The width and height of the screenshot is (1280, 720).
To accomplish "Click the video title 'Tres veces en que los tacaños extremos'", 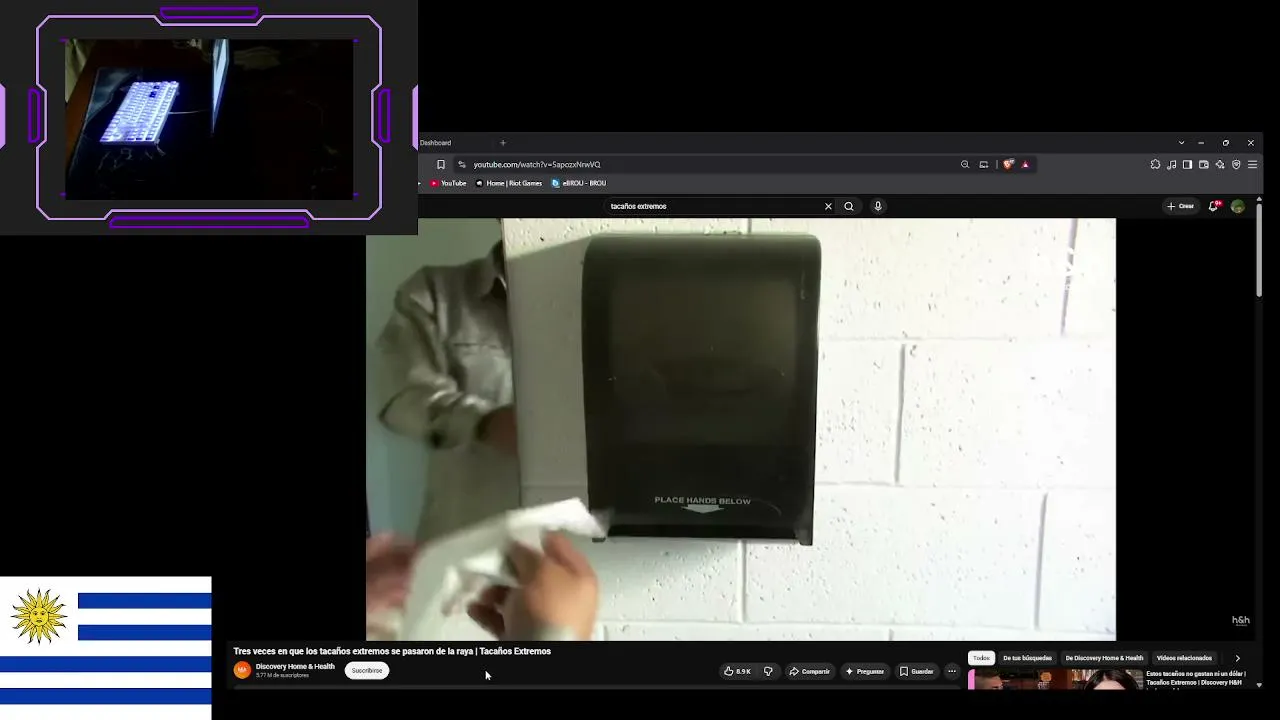I will click(392, 651).
